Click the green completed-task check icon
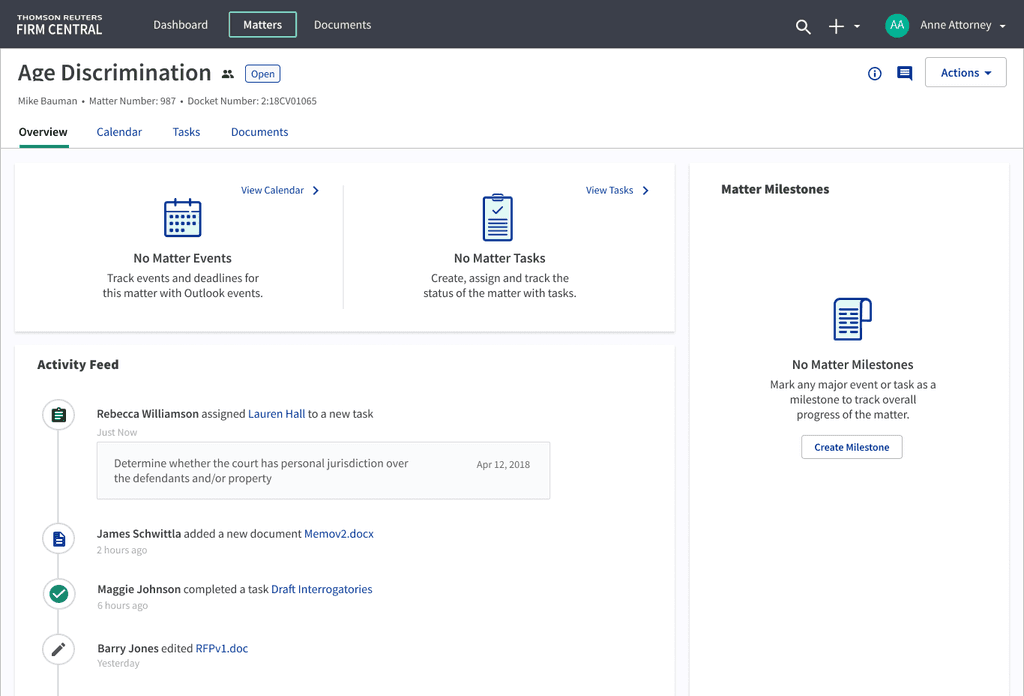The width and height of the screenshot is (1024, 696). coord(59,594)
